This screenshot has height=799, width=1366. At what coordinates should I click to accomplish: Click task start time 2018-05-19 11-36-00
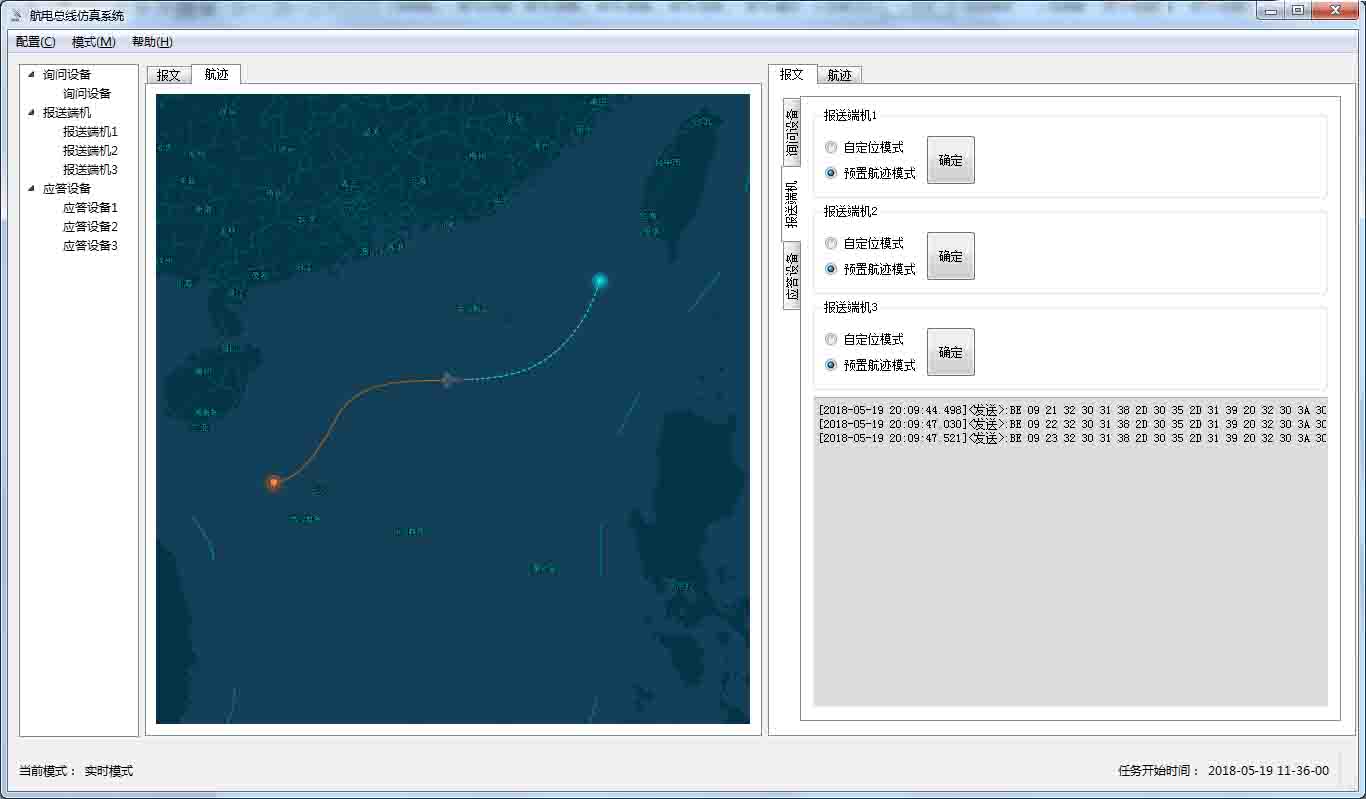(x=1268, y=771)
